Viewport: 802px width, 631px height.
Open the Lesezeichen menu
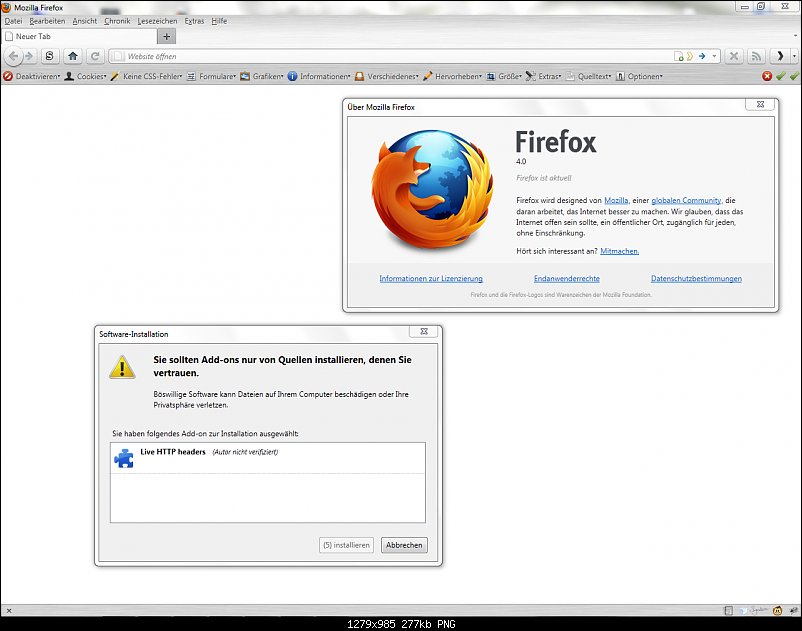click(x=157, y=21)
